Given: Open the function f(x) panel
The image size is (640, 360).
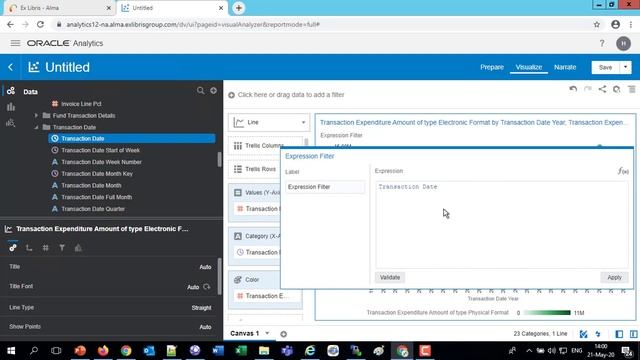Looking at the screenshot, I should (x=623, y=171).
